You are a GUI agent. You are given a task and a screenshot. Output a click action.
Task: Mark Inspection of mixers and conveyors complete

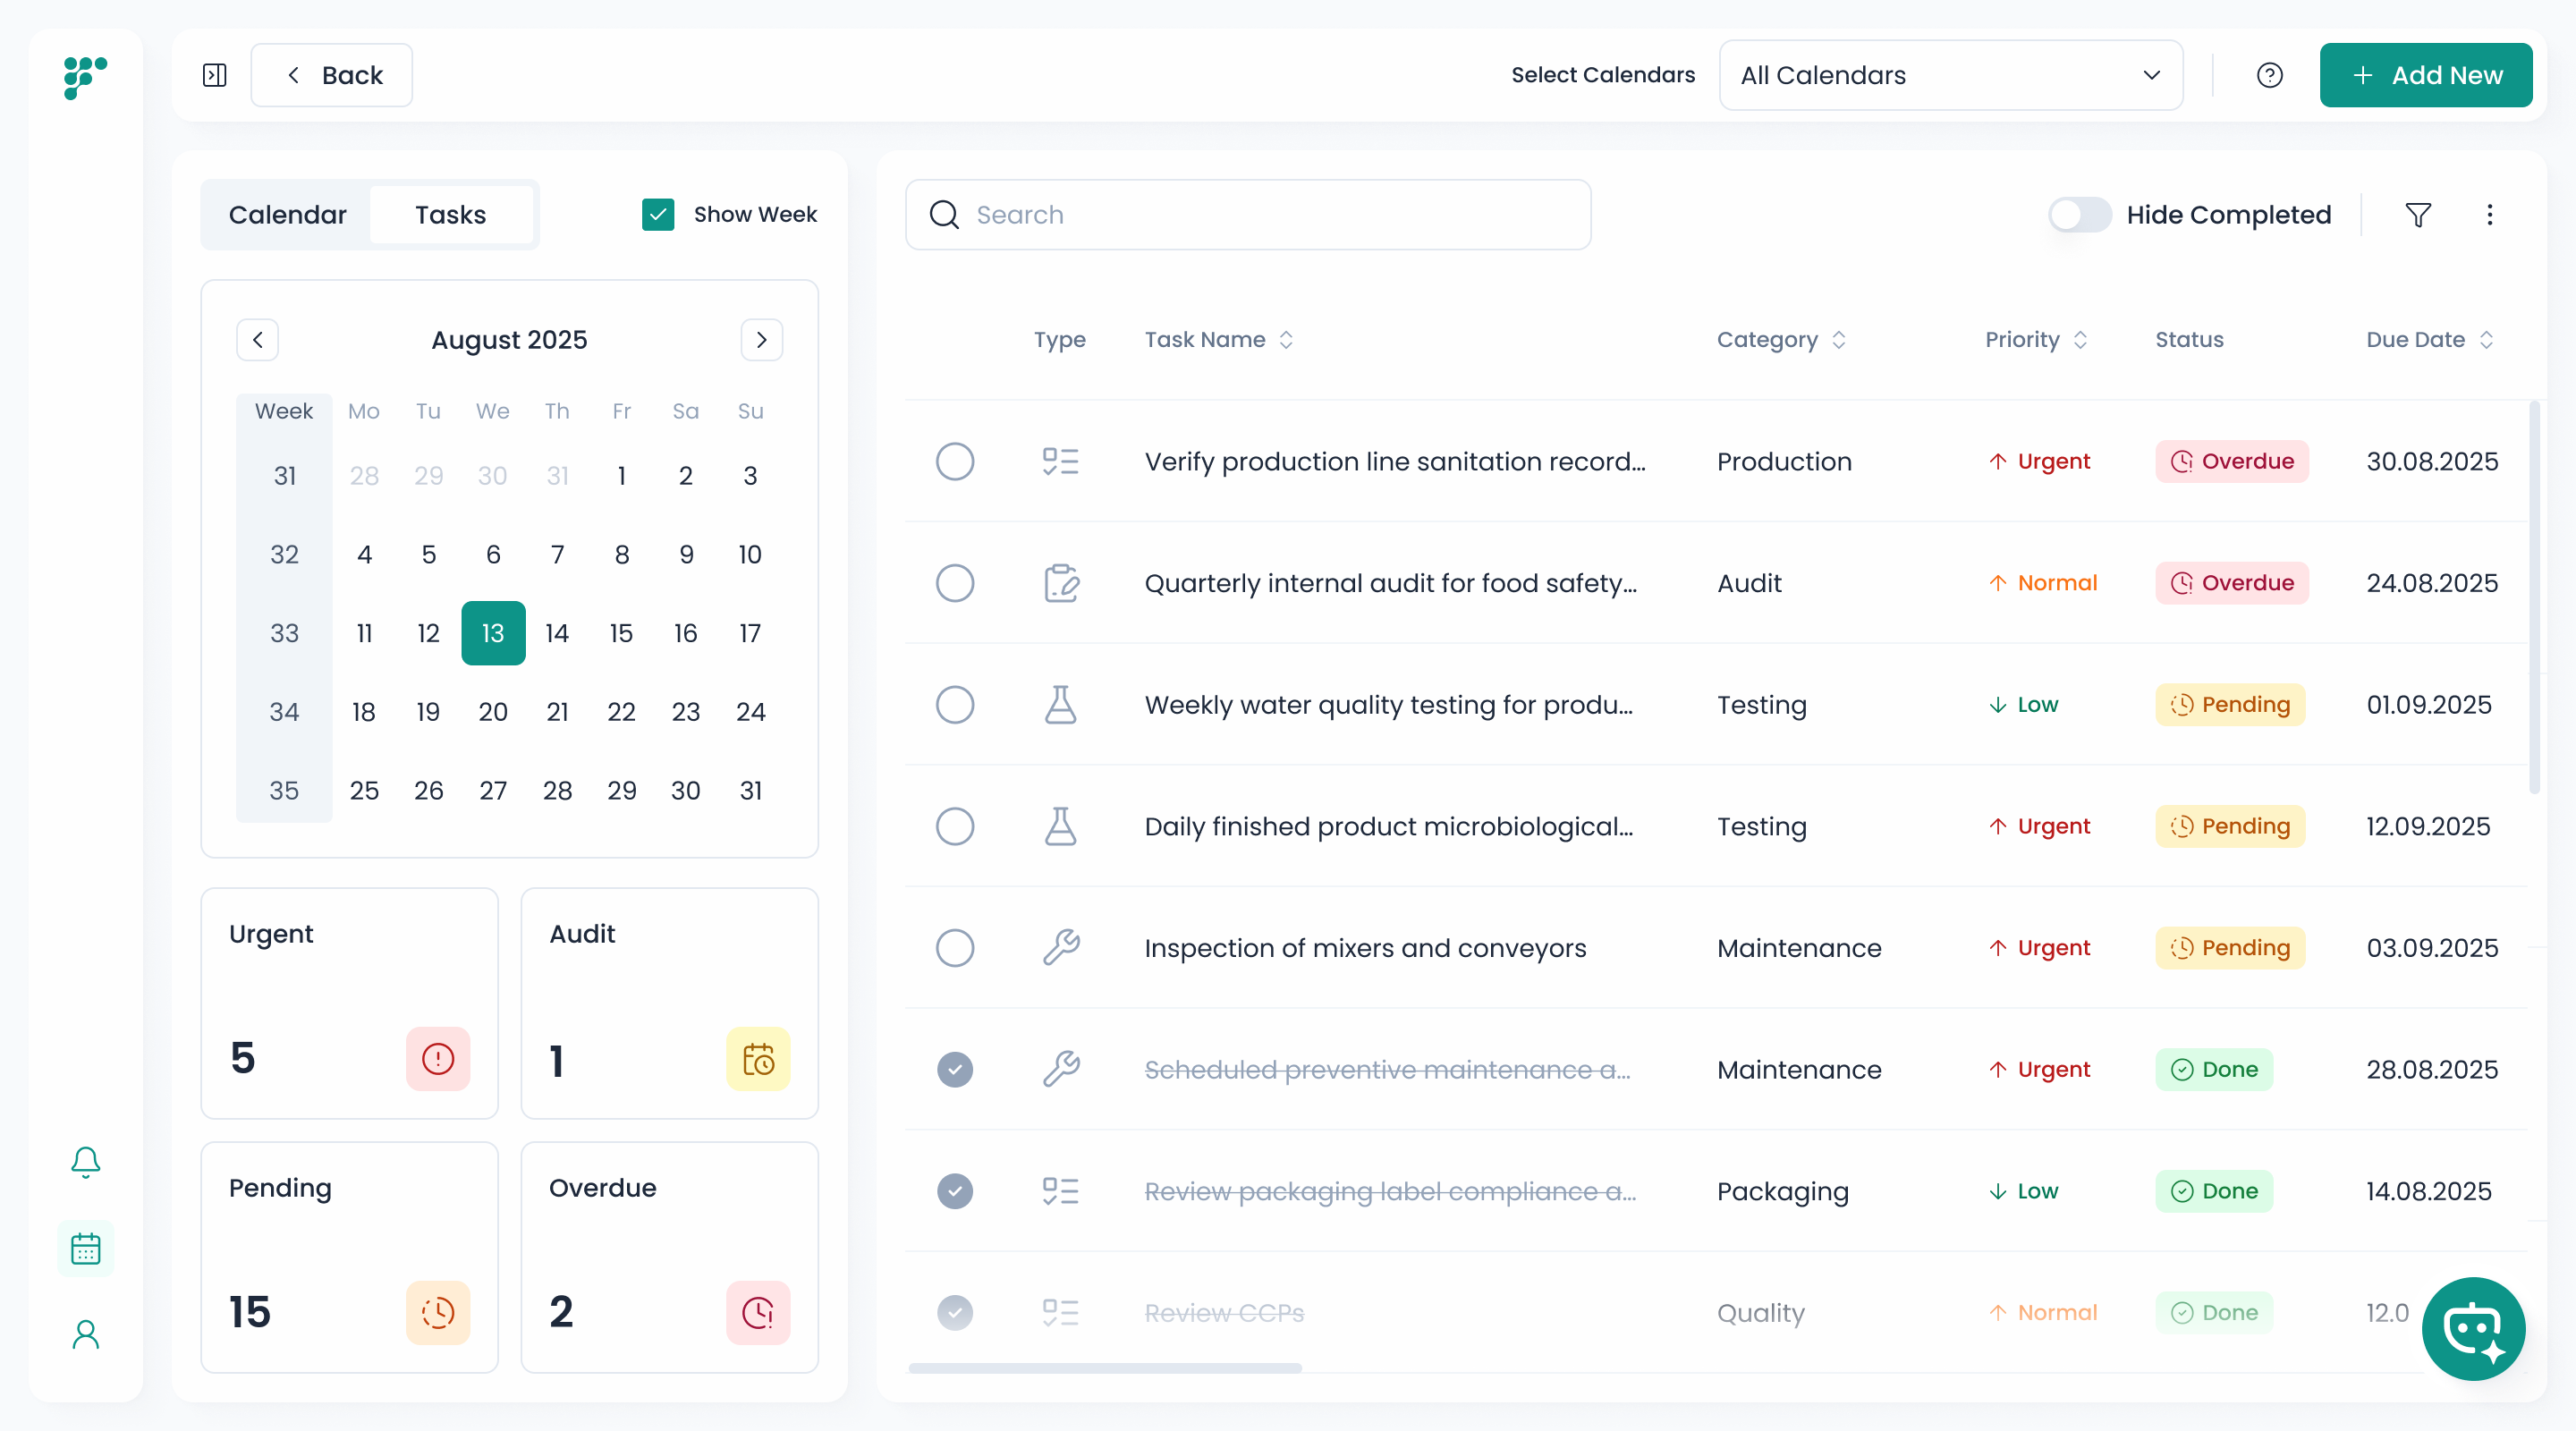coord(954,947)
